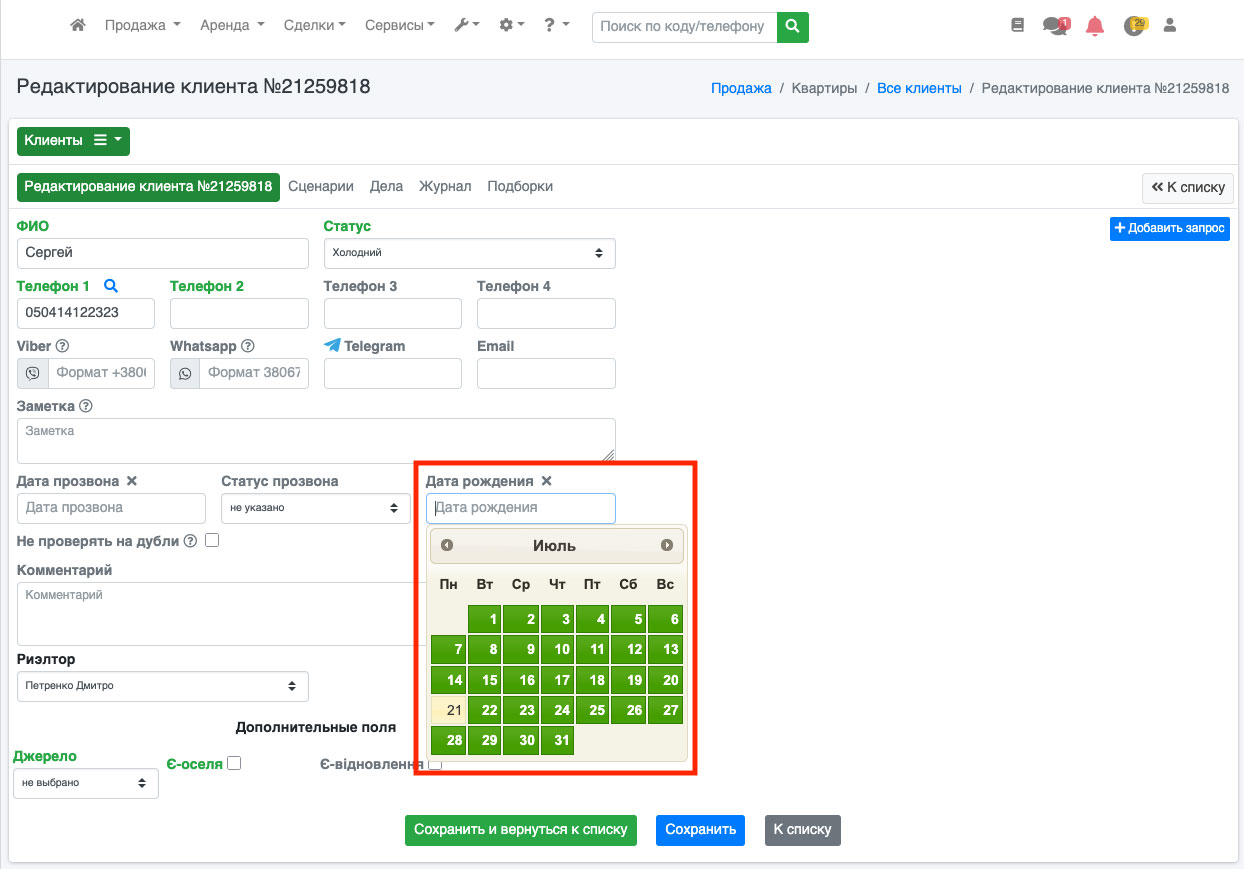Screen dimensions: 1244x869
Task: Switch to the Журнал tab
Action: point(445,187)
